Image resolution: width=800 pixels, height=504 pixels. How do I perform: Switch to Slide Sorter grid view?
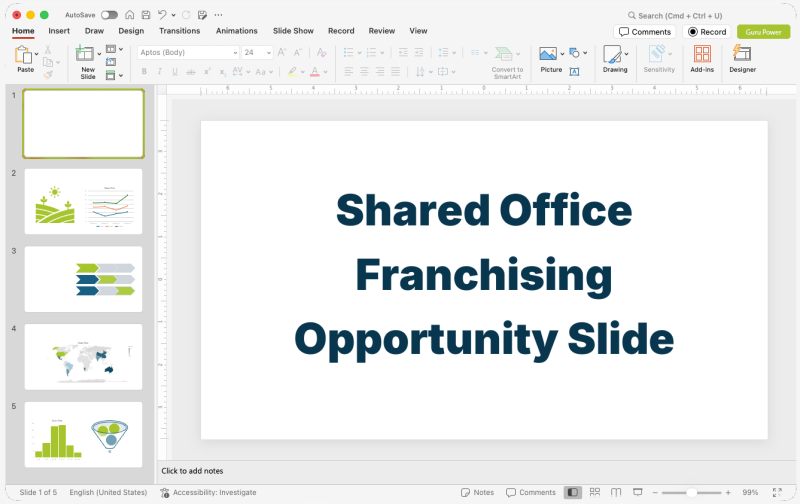tap(595, 492)
